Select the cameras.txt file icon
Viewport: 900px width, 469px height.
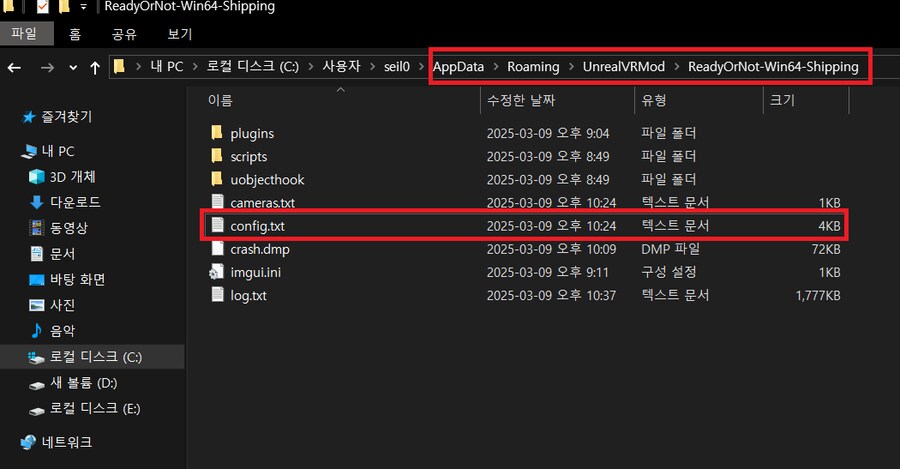(x=217, y=201)
